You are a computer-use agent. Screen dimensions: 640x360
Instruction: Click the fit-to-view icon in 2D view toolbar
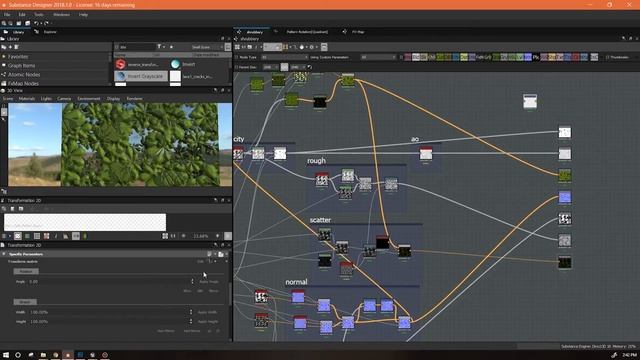(165, 236)
